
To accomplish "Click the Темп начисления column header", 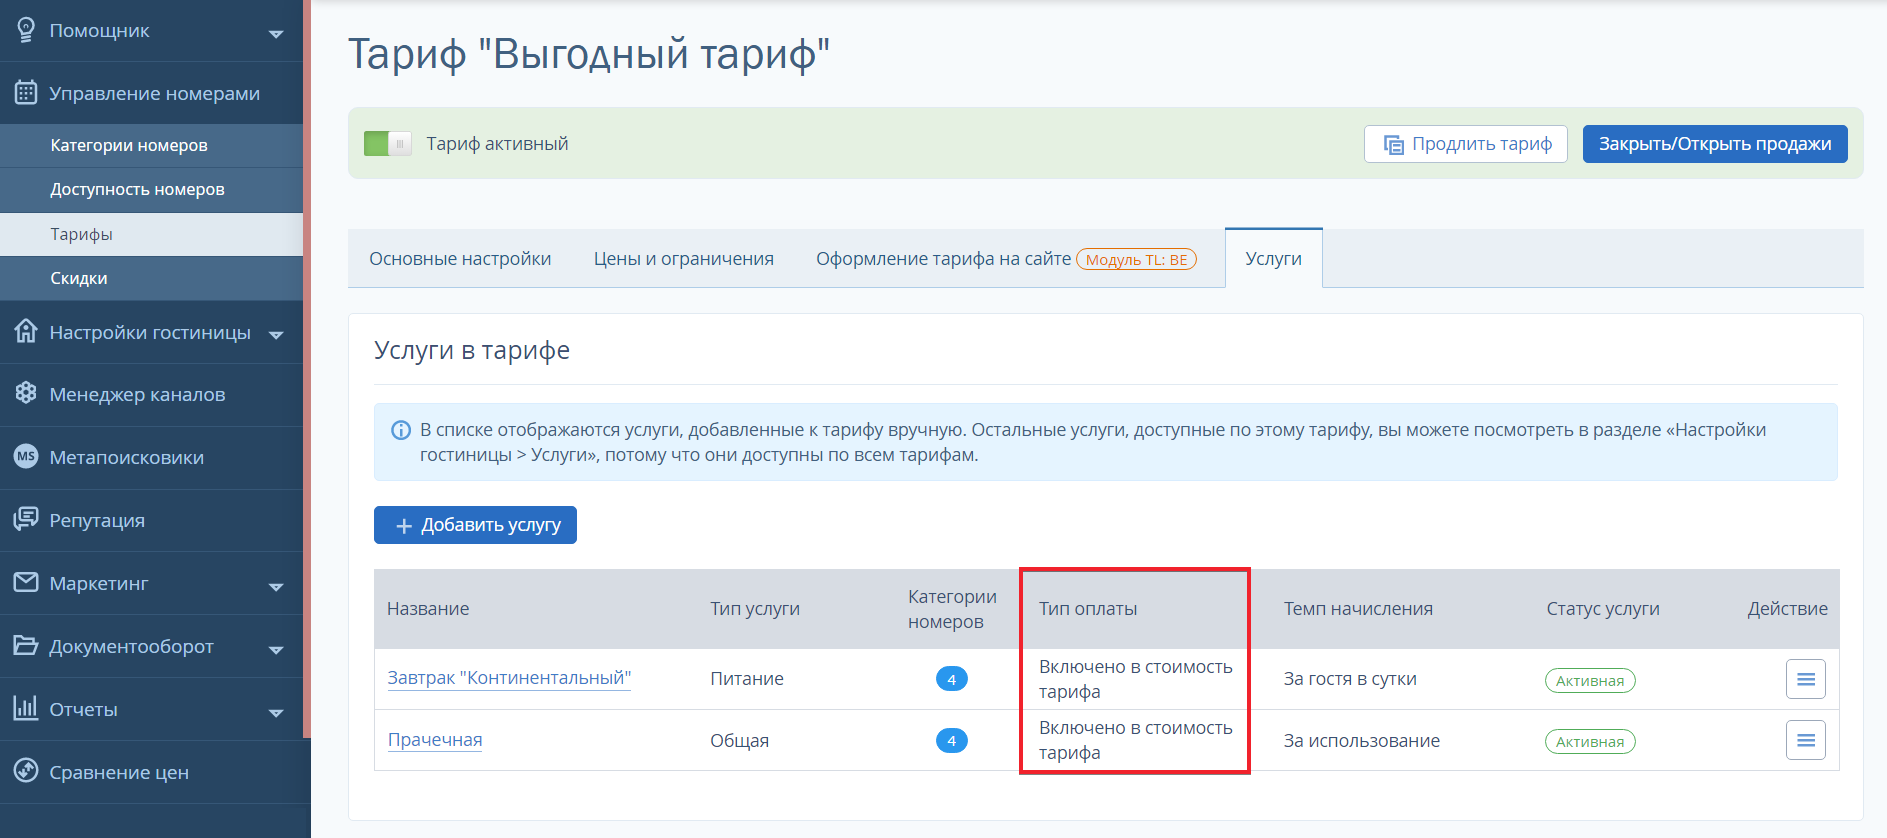I will 1358,609.
